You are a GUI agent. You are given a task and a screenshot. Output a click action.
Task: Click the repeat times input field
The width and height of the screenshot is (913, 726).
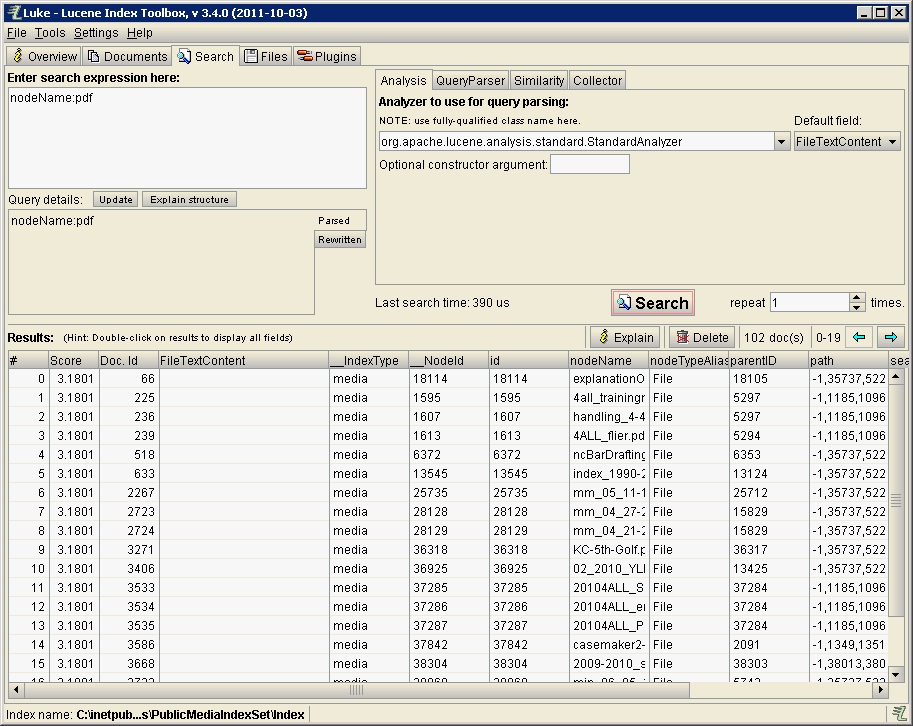pyautogui.click(x=809, y=303)
